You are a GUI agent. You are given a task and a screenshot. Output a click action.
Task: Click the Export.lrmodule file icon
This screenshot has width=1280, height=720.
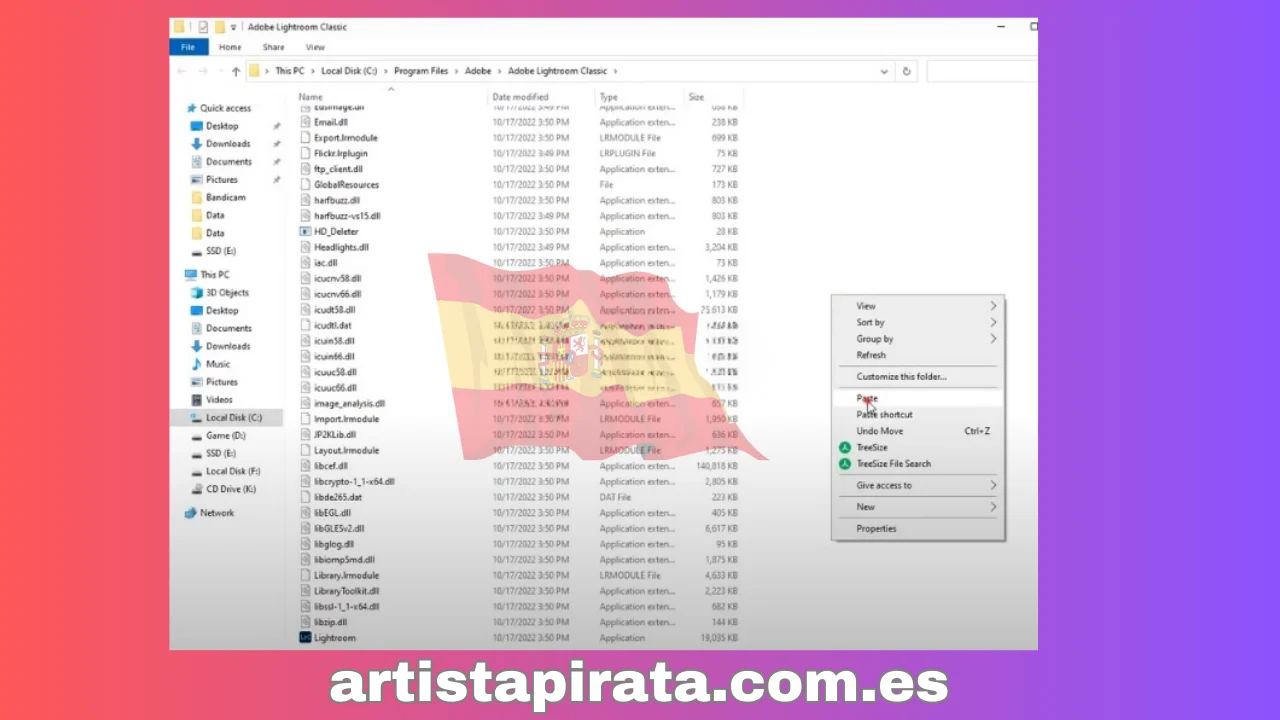click(305, 137)
